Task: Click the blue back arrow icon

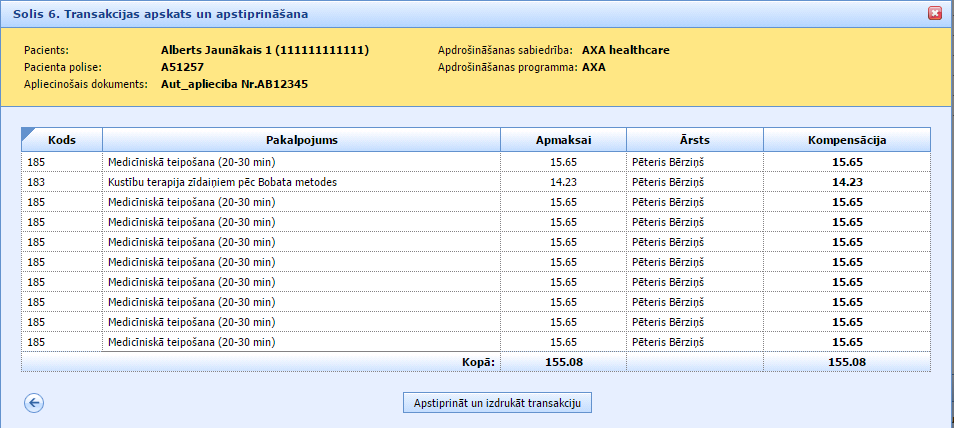Action: (x=34, y=403)
